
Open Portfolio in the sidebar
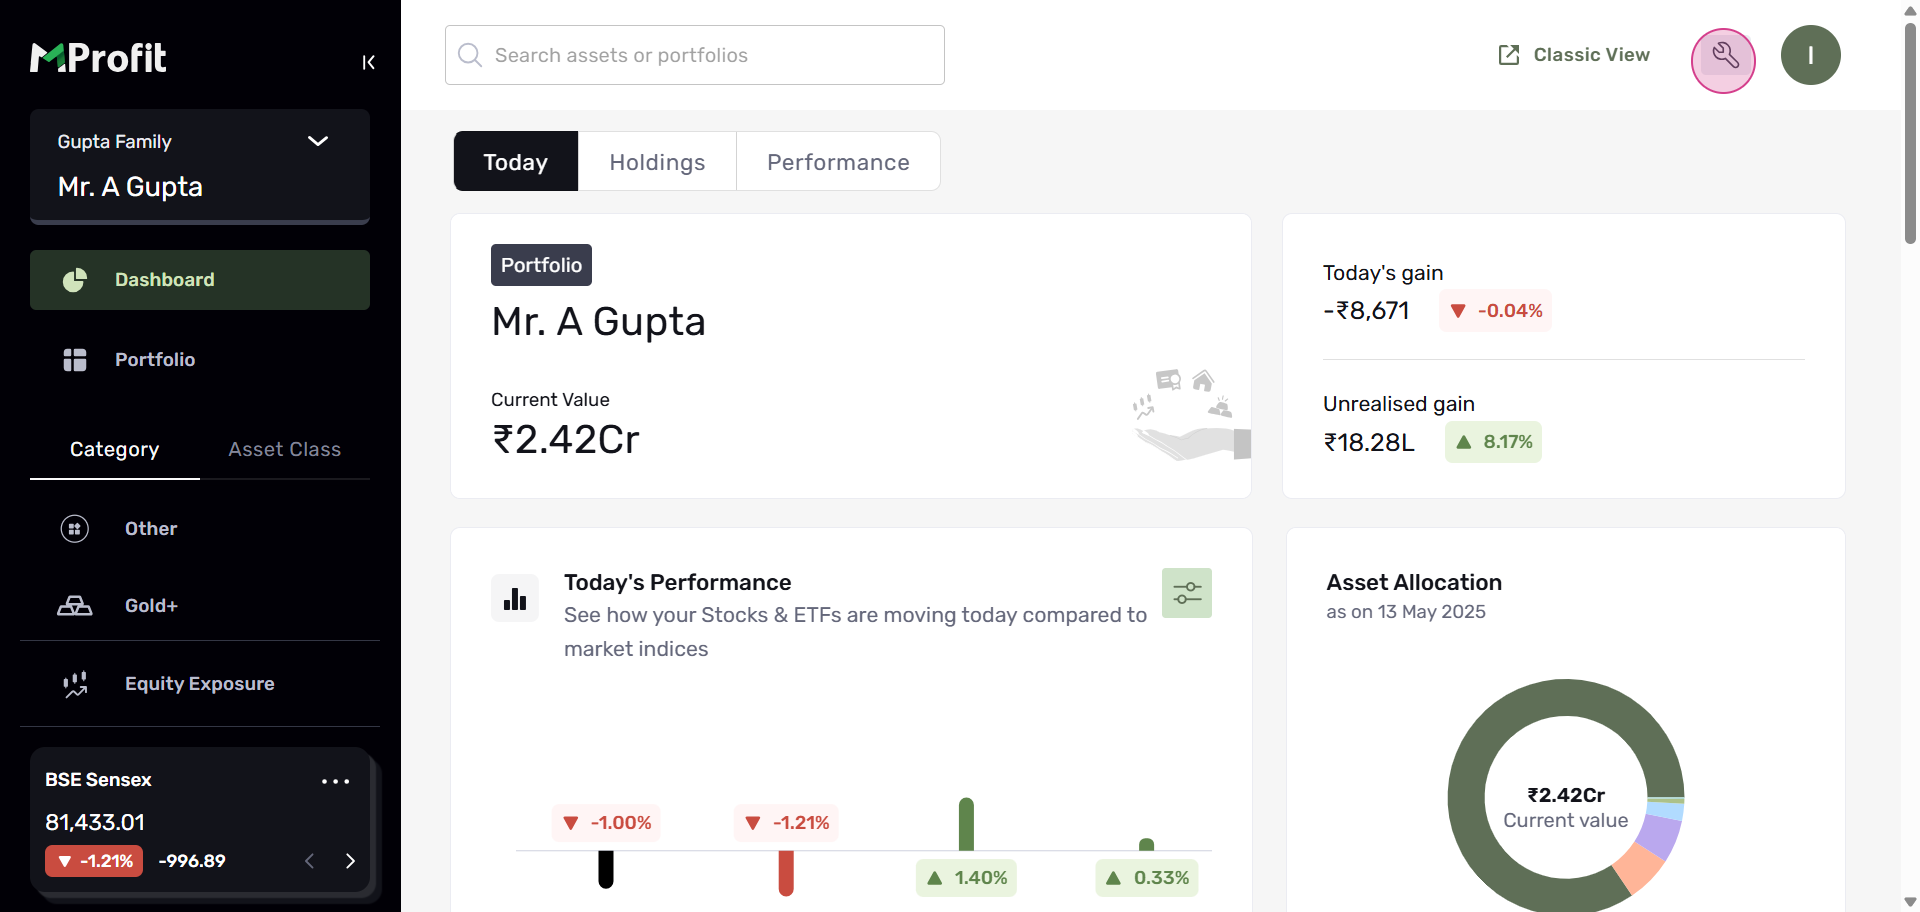(155, 360)
